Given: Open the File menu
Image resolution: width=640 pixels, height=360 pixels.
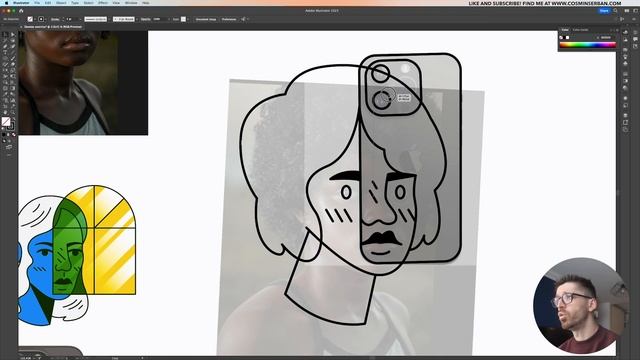Looking at the screenshot, I should [x=37, y=3].
